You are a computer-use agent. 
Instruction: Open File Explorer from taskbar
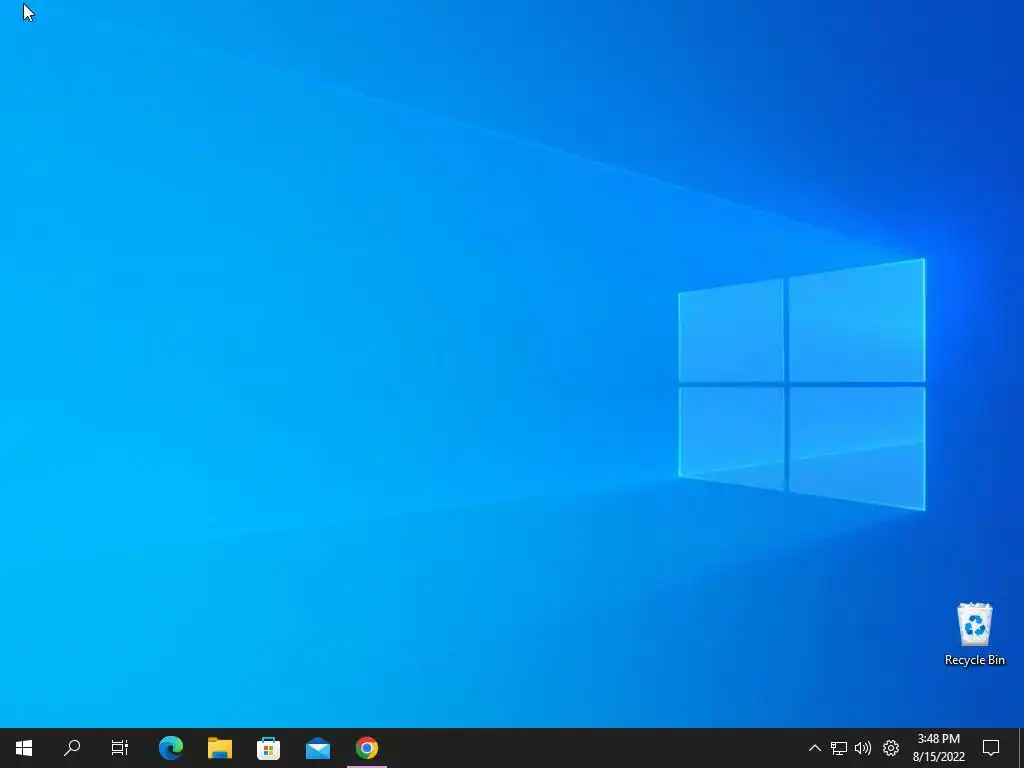tap(220, 748)
